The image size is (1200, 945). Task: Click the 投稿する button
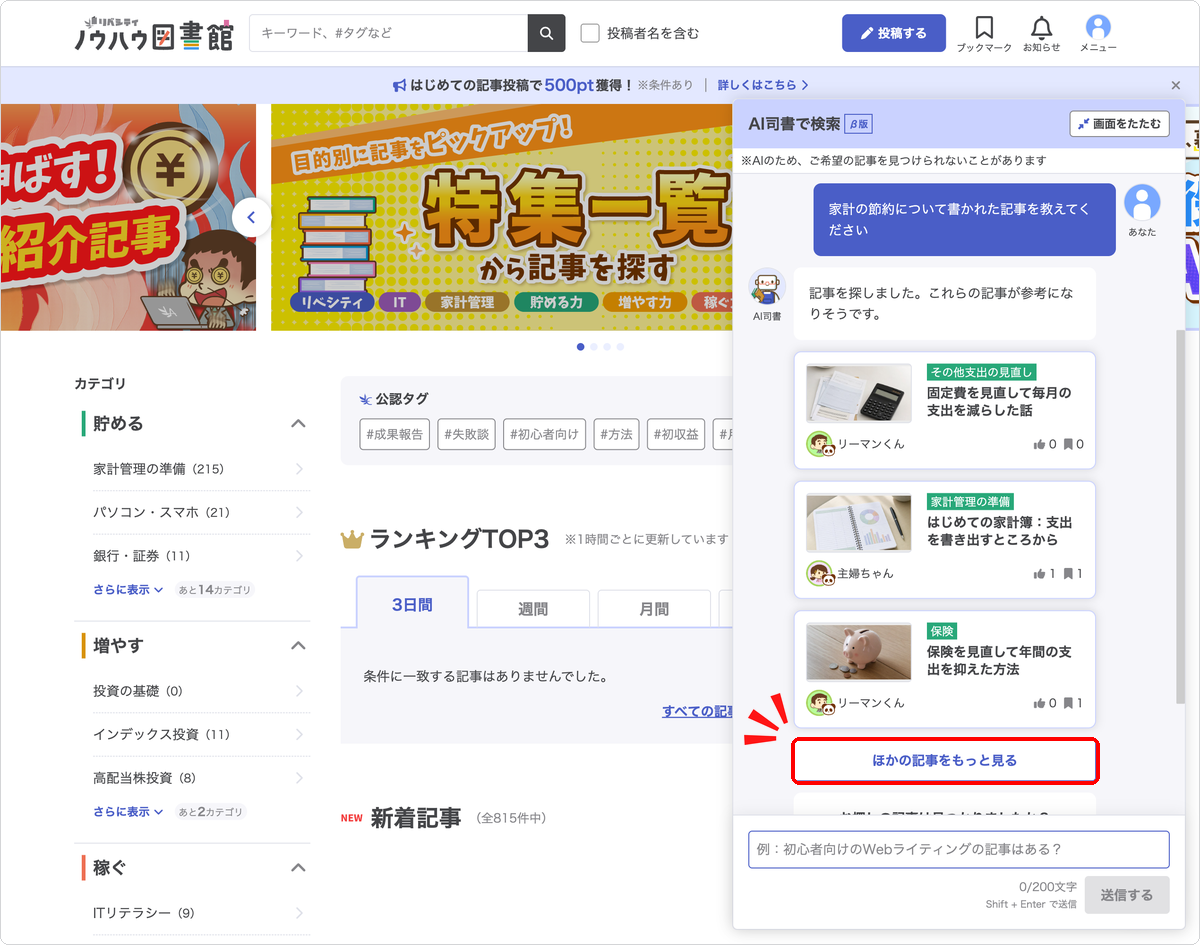tap(893, 33)
